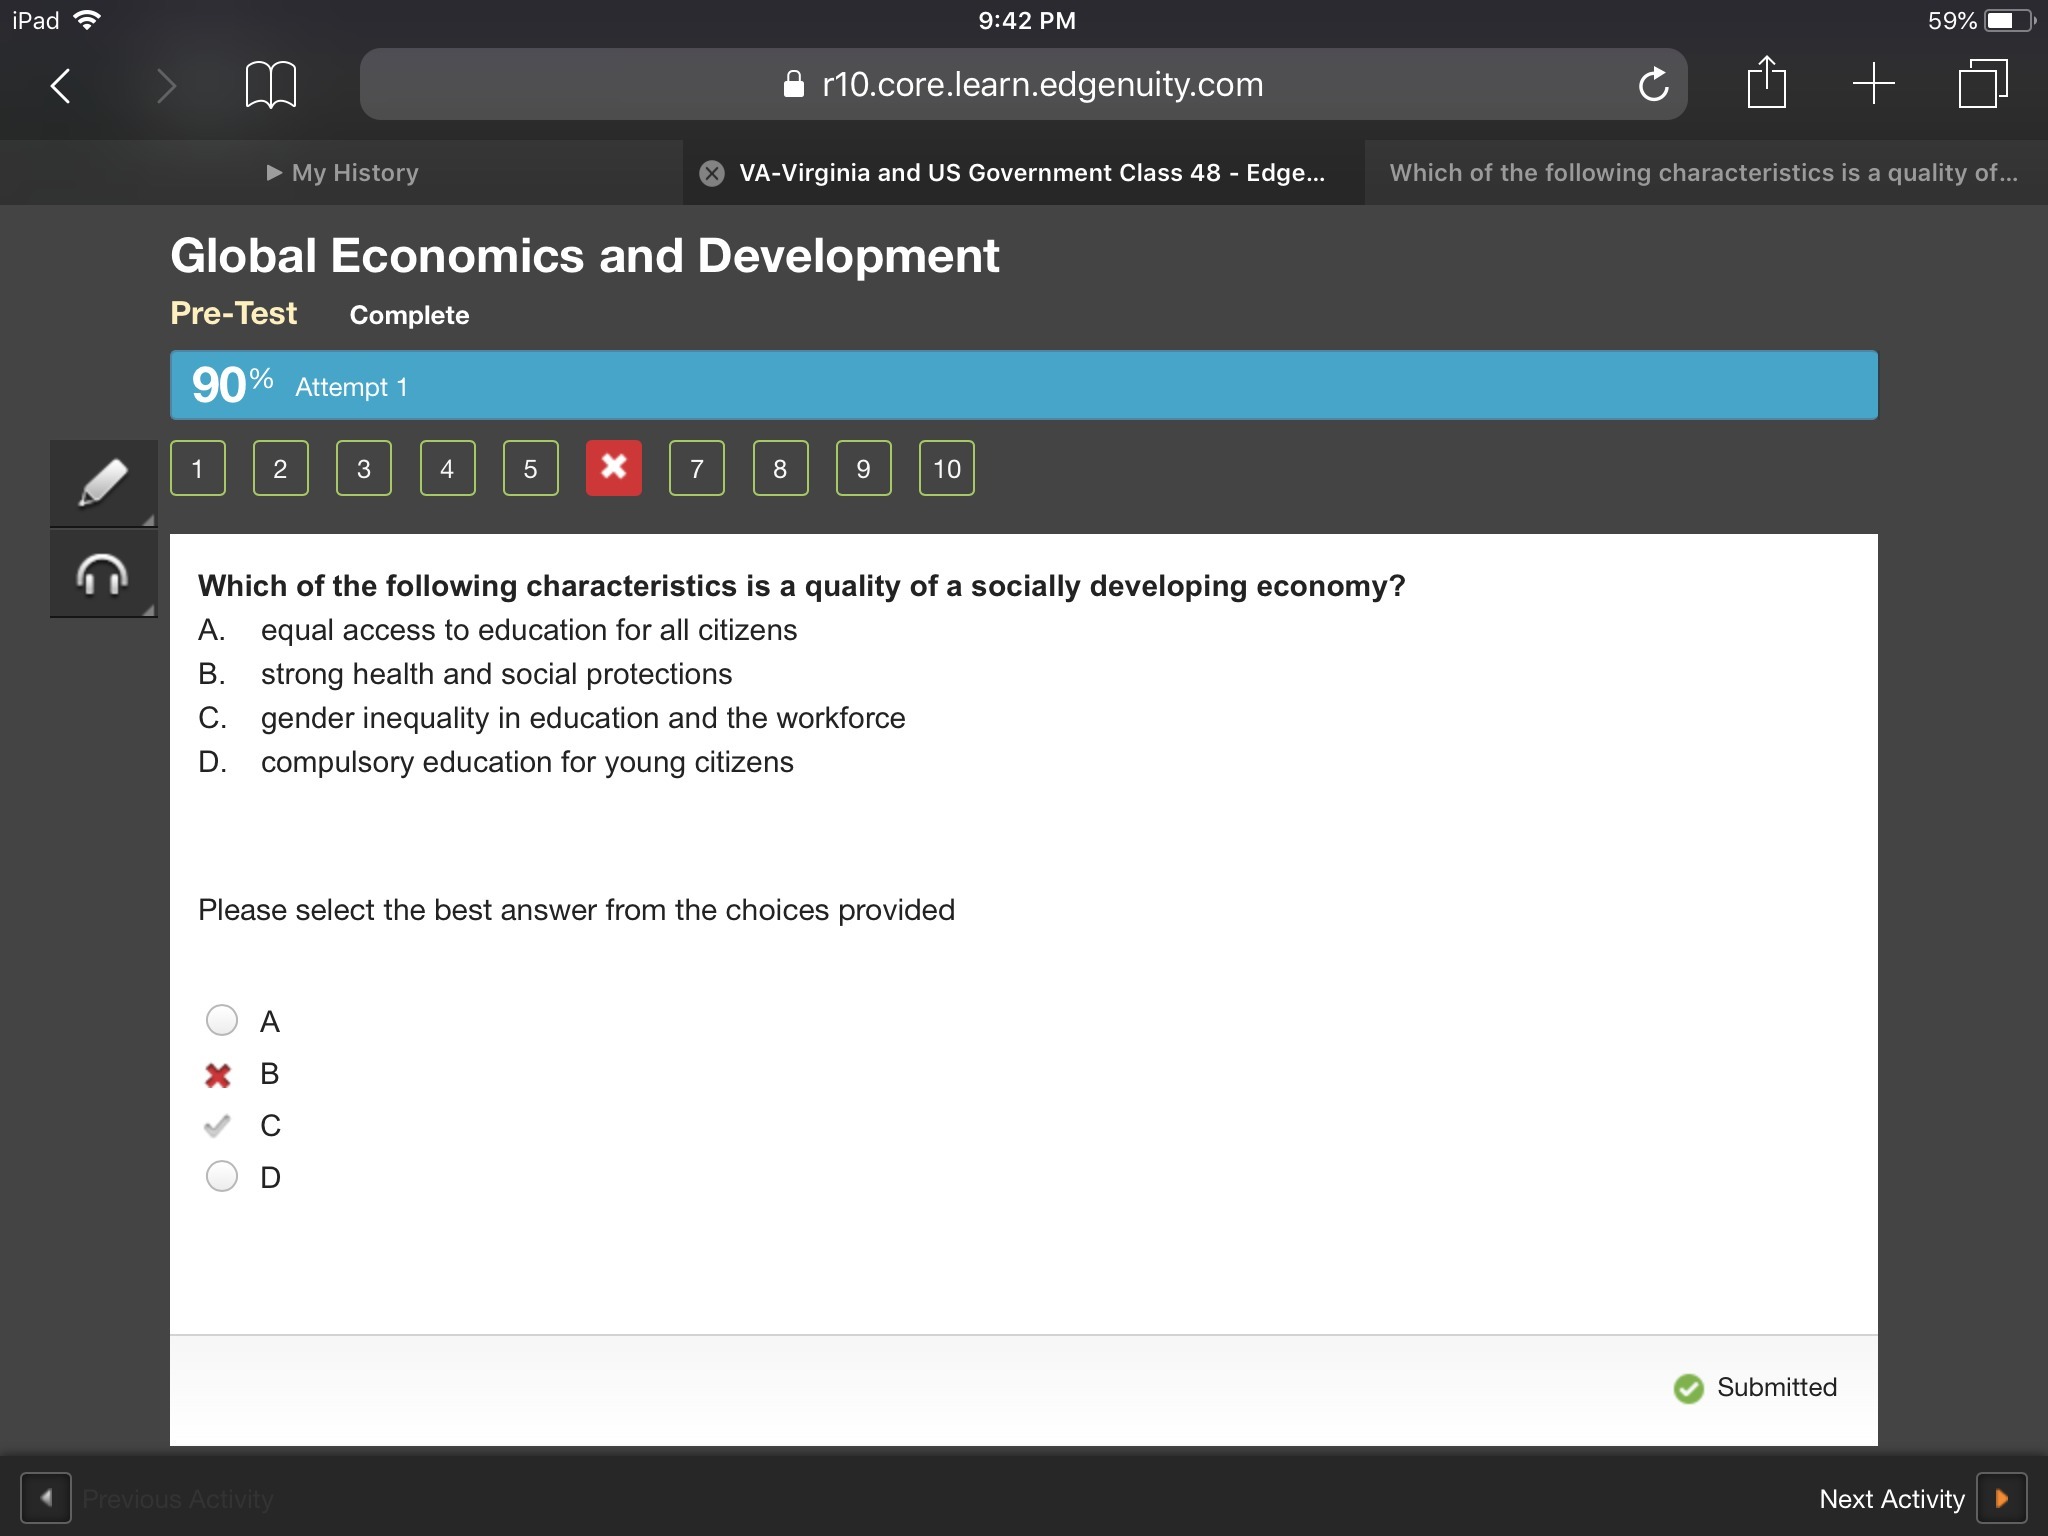This screenshot has width=2048, height=1536.
Task: Jump to question 7
Action: (x=697, y=468)
